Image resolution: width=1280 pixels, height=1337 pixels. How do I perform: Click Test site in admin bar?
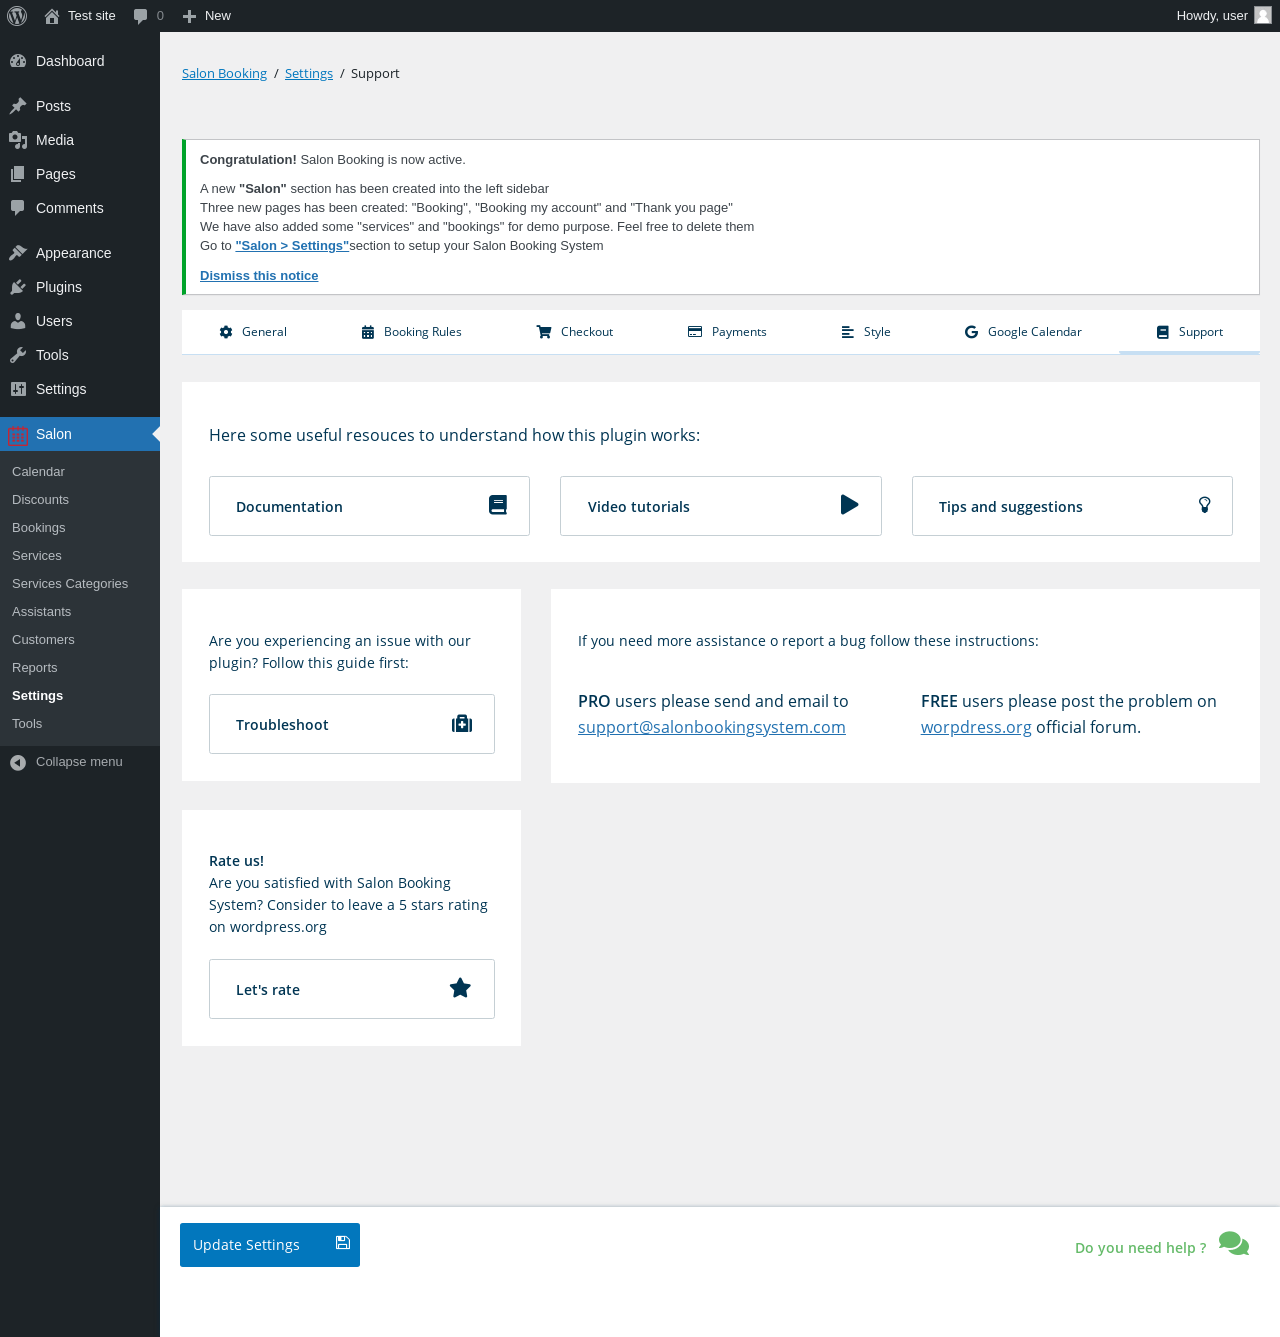[x=92, y=16]
